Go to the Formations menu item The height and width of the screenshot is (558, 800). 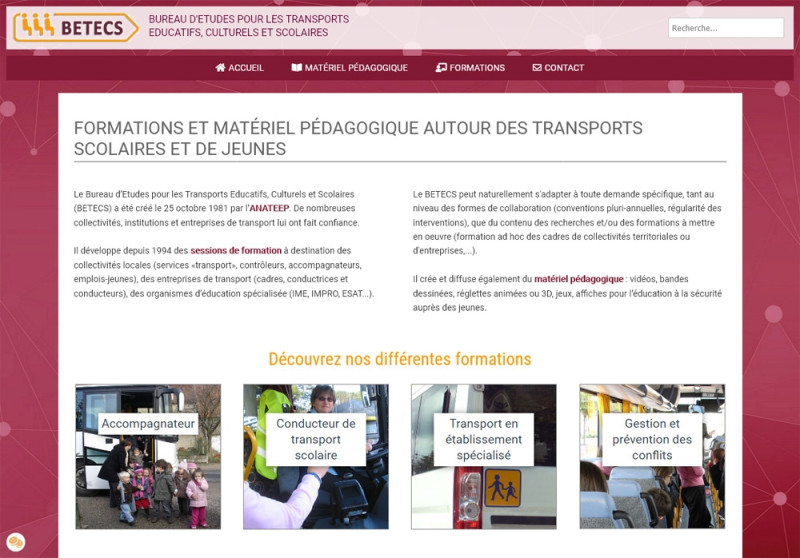[470, 68]
